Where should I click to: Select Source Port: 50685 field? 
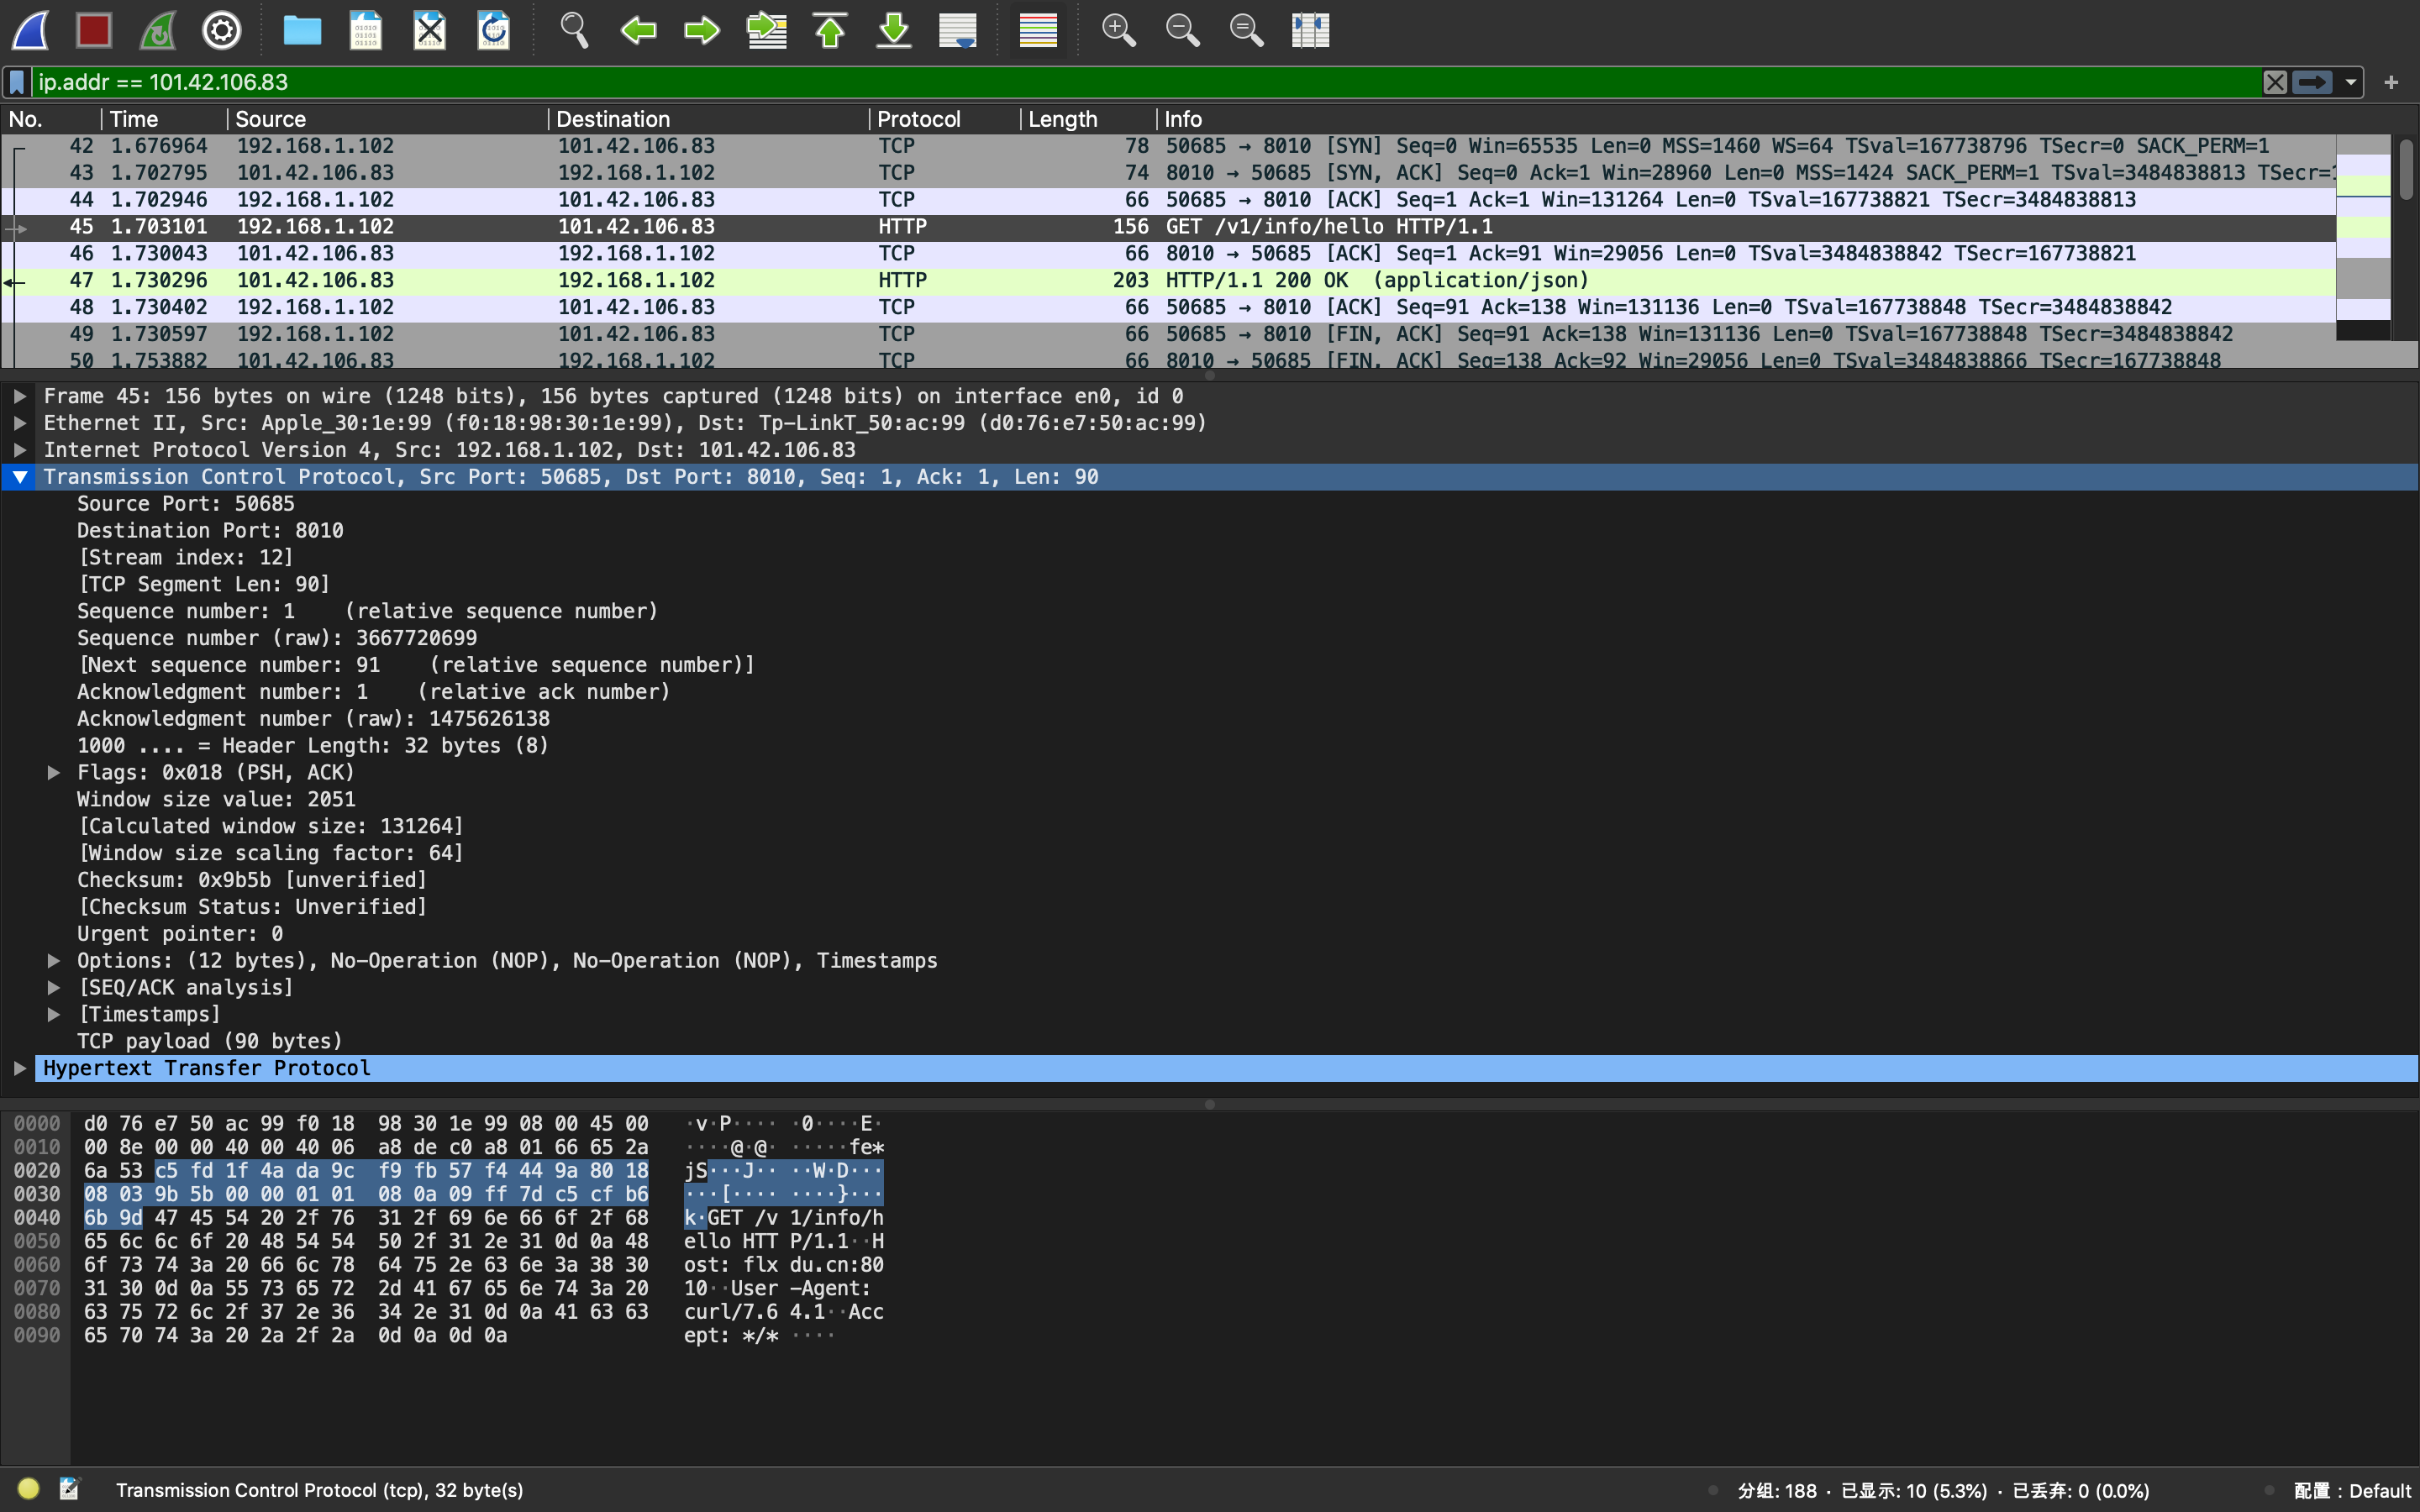186,504
